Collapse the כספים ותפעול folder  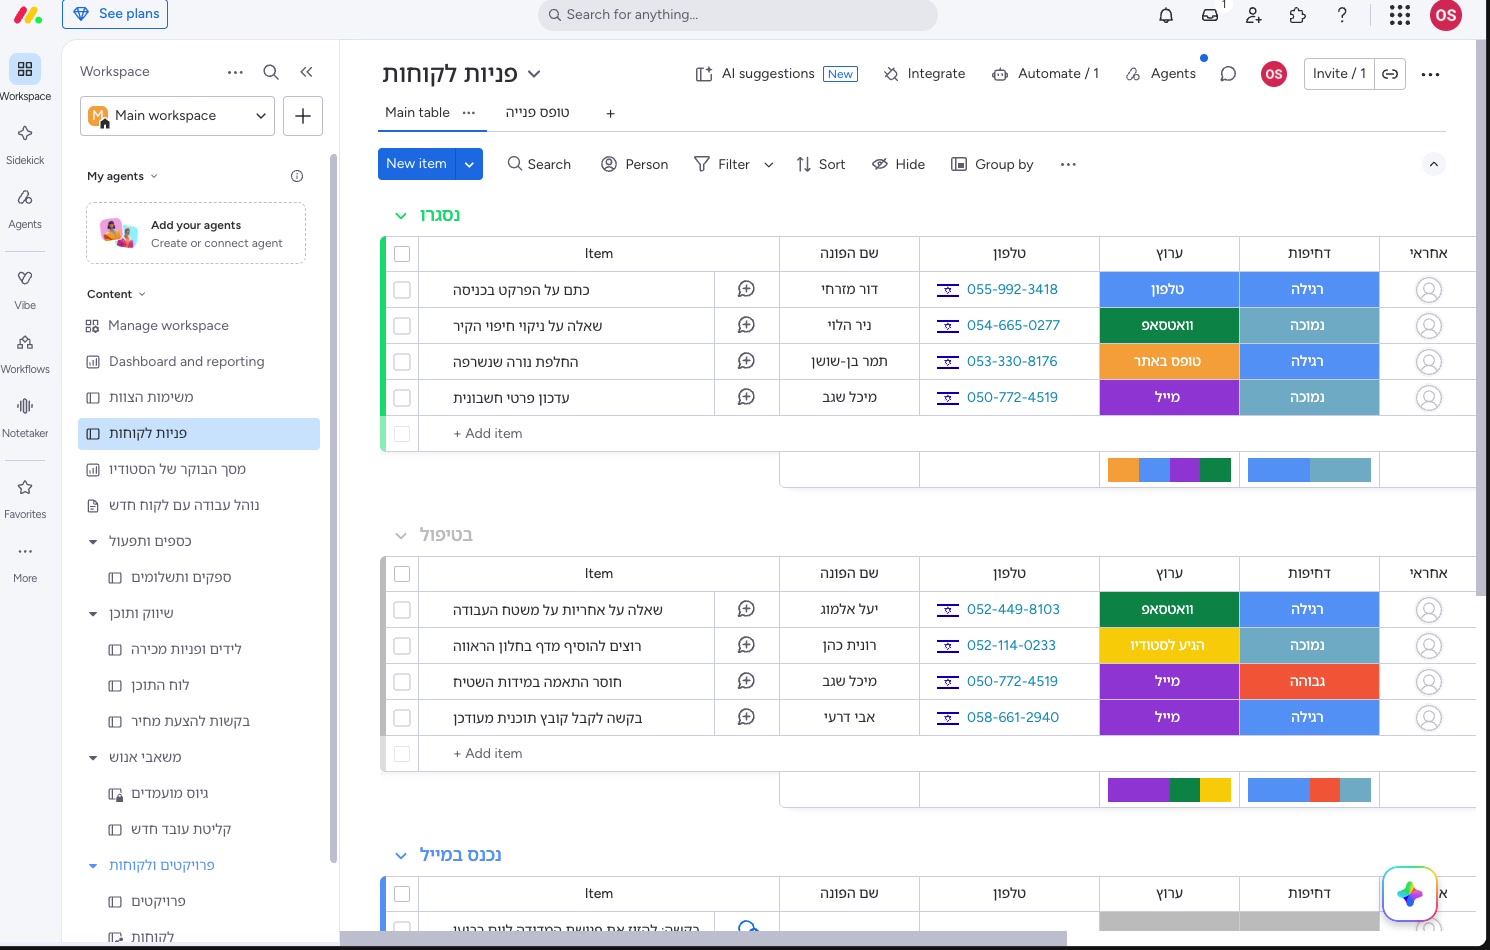[x=93, y=542]
